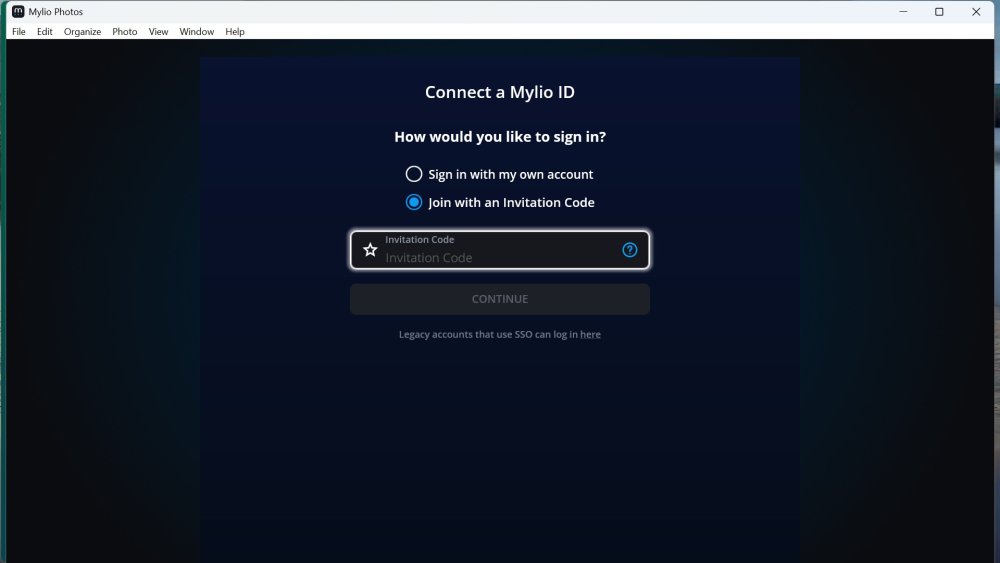Open the Window menu

(196, 31)
